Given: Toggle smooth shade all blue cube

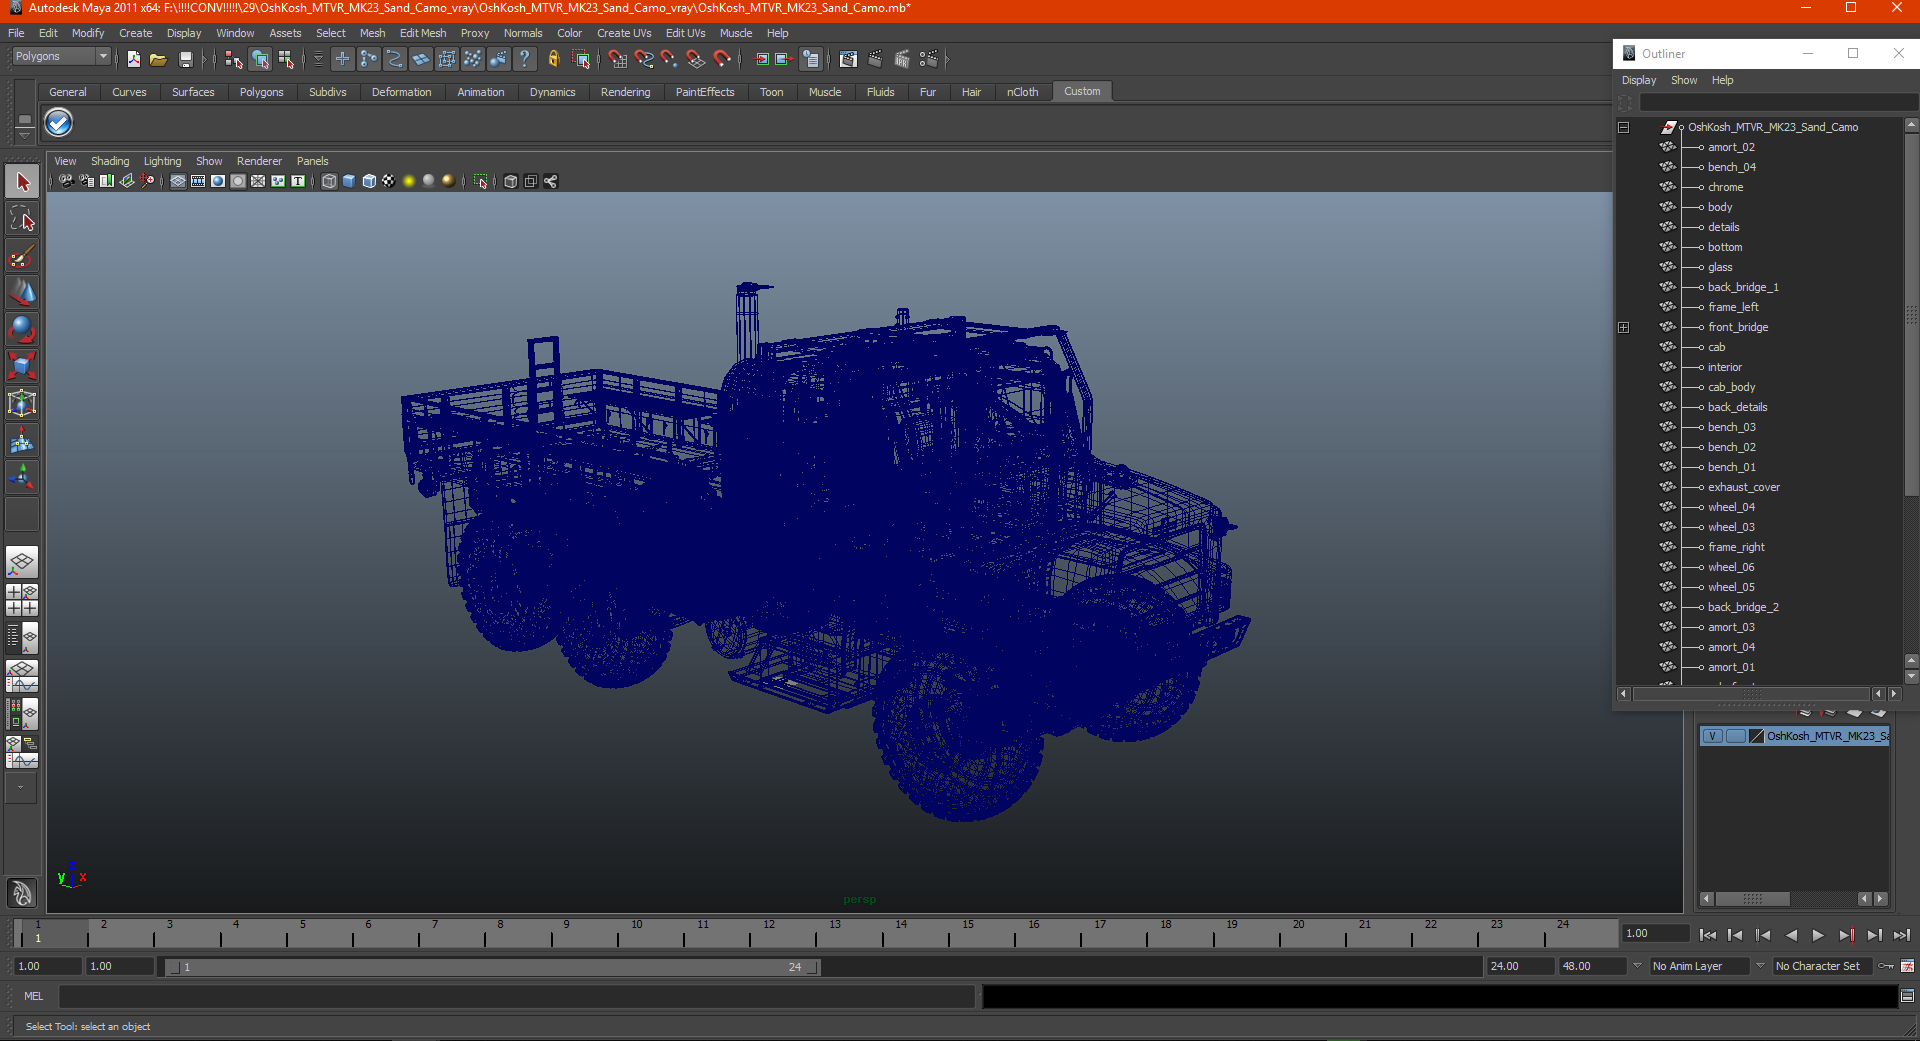Looking at the screenshot, I should tap(349, 181).
